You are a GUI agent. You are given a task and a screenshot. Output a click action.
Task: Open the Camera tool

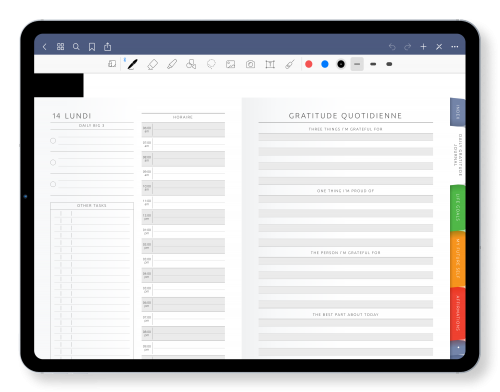pos(250,64)
